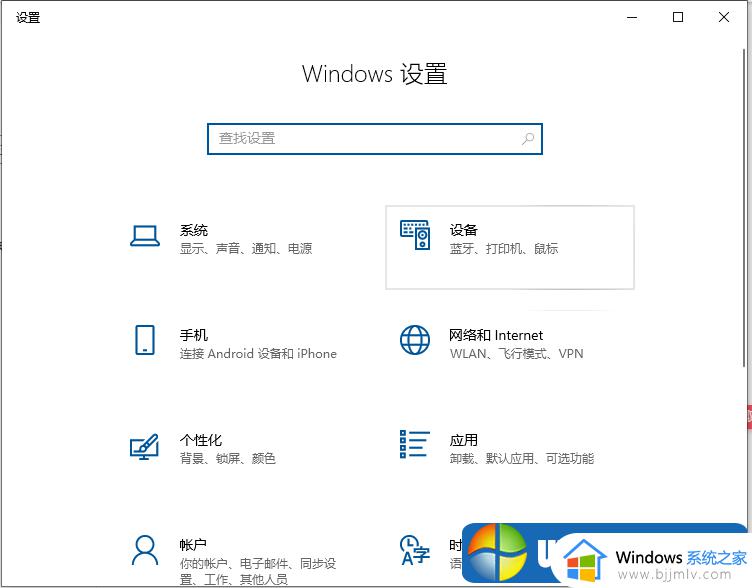Select 网络和 Internet settings title
This screenshot has width=752, height=588.
pyautogui.click(x=496, y=335)
